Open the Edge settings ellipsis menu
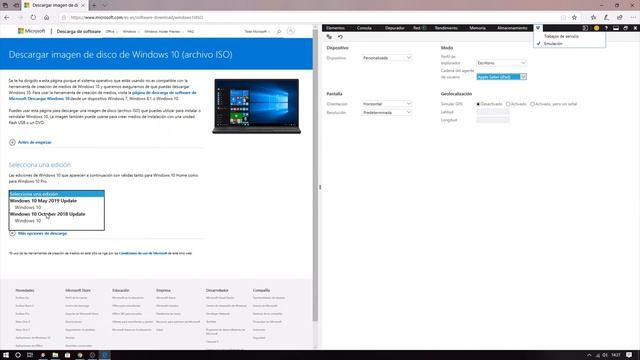Viewport: 640px width, 360px height. pyautogui.click(x=633, y=18)
